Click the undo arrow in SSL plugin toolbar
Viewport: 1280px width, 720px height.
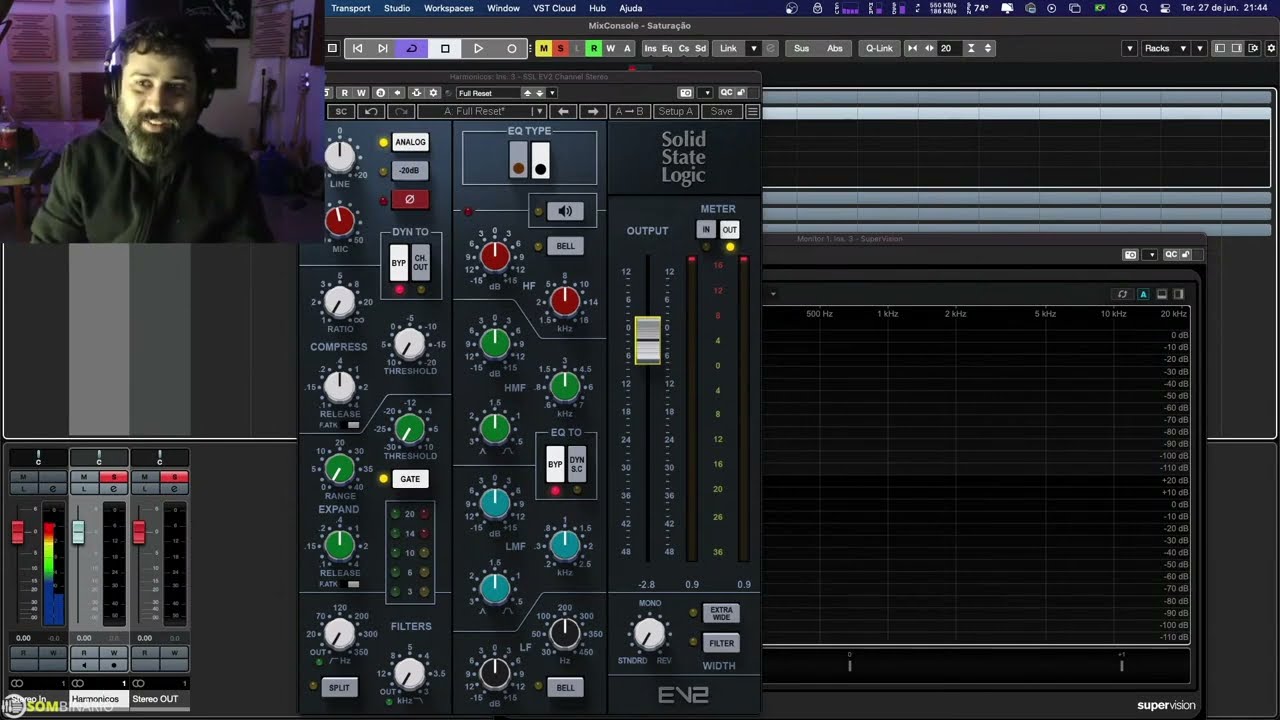[x=371, y=111]
